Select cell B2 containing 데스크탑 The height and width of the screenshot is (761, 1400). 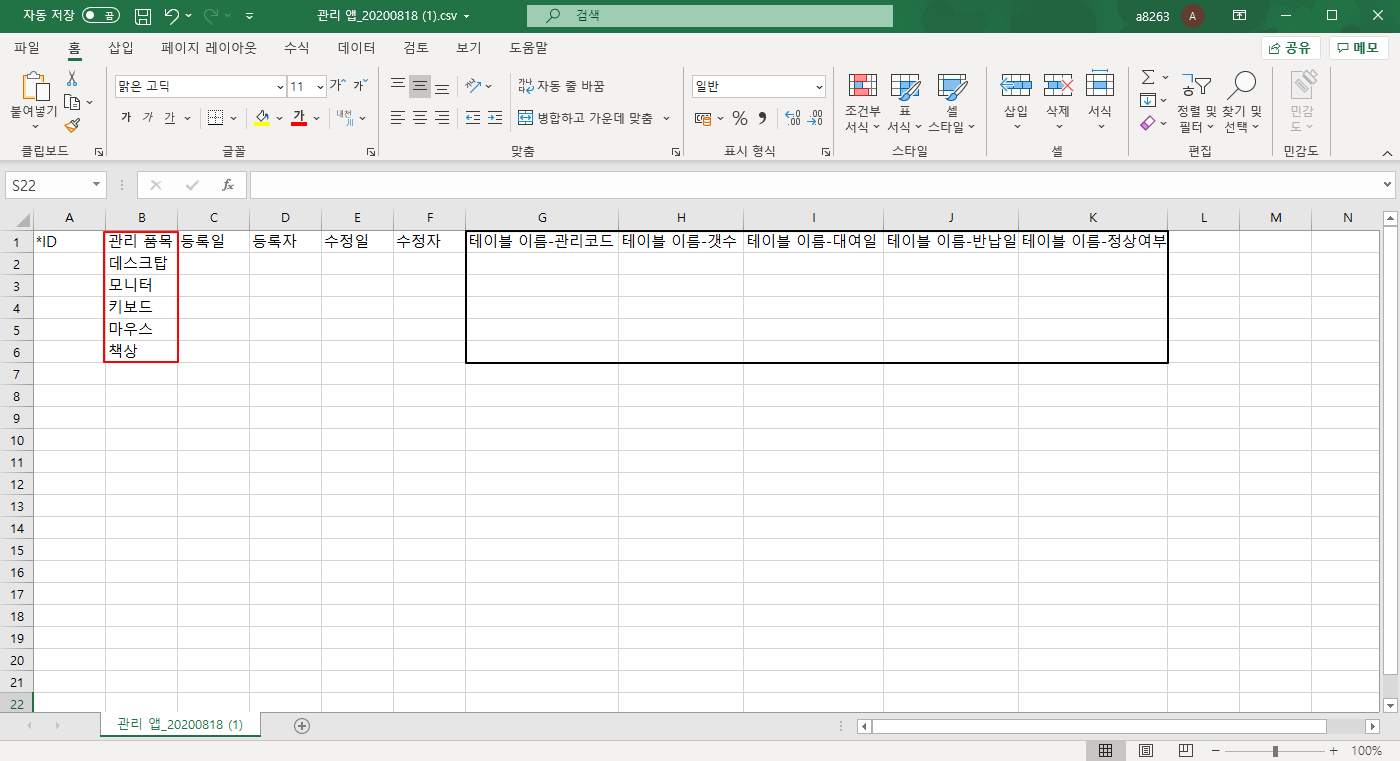[141, 264]
